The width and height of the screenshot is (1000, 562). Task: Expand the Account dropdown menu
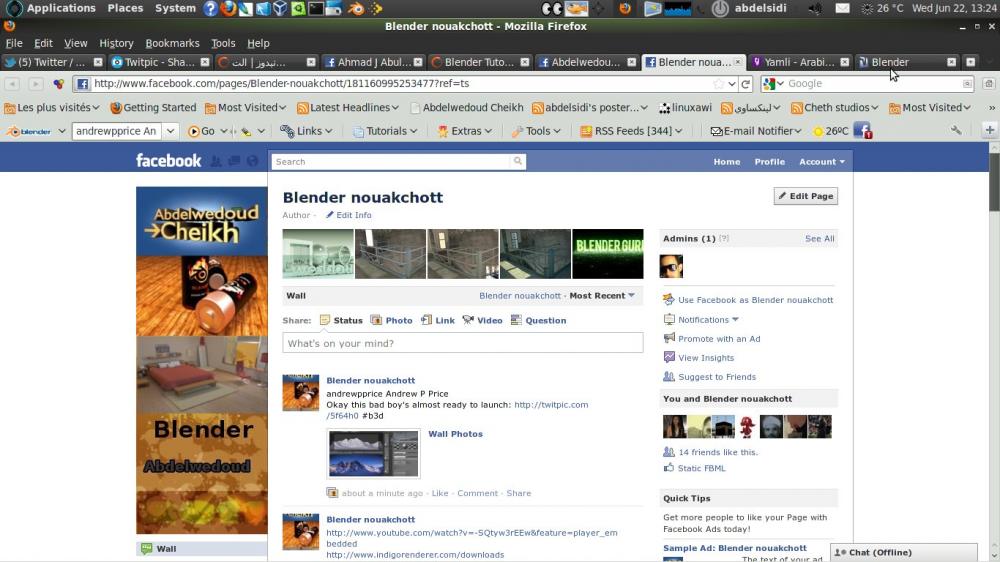[822, 161]
